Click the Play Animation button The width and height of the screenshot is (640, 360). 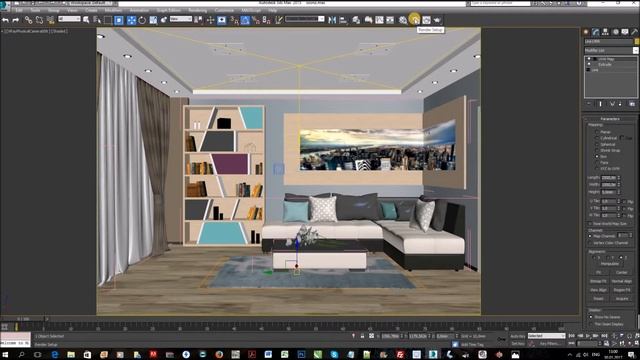[x=588, y=336]
